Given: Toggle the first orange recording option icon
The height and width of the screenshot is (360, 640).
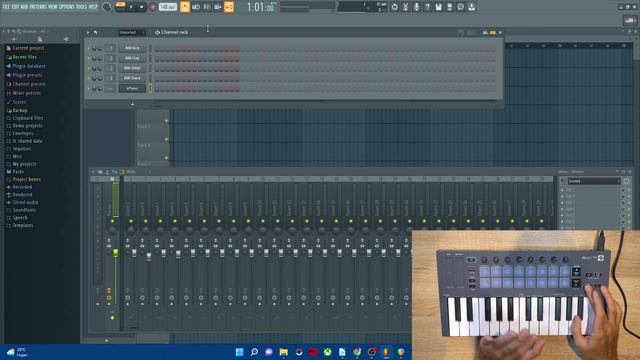Looking at the screenshot, I should [x=185, y=7].
